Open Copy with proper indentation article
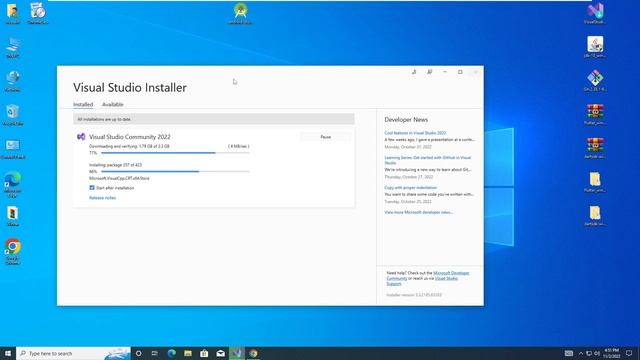This screenshot has height=360, width=640. click(411, 188)
